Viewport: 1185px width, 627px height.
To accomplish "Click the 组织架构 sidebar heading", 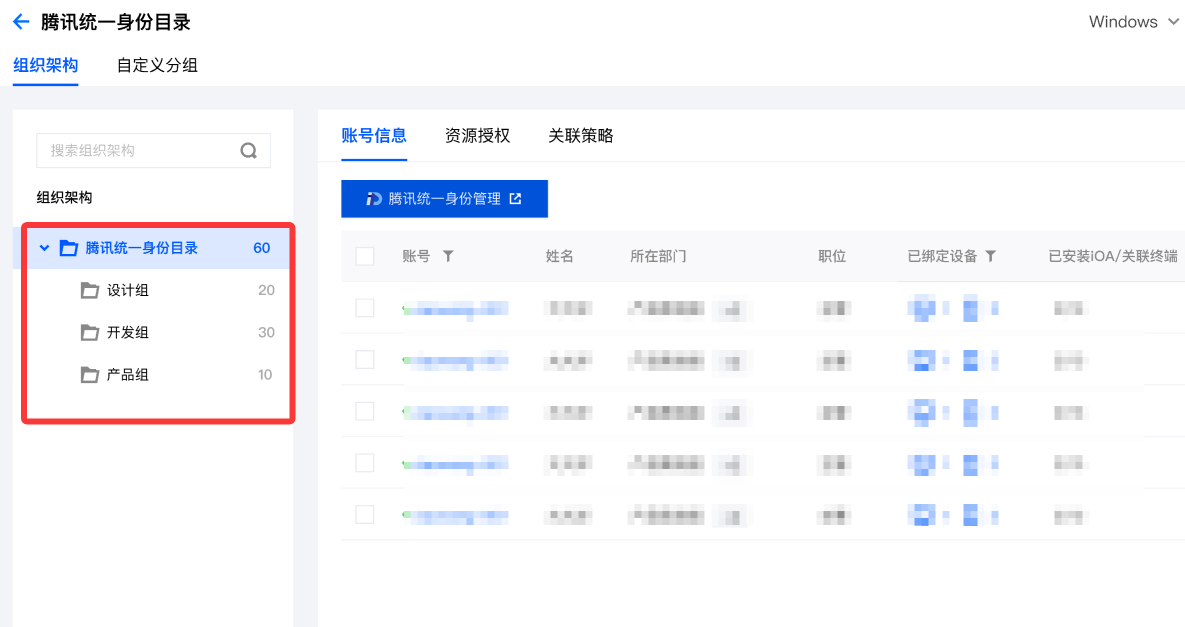I will pos(64,197).
